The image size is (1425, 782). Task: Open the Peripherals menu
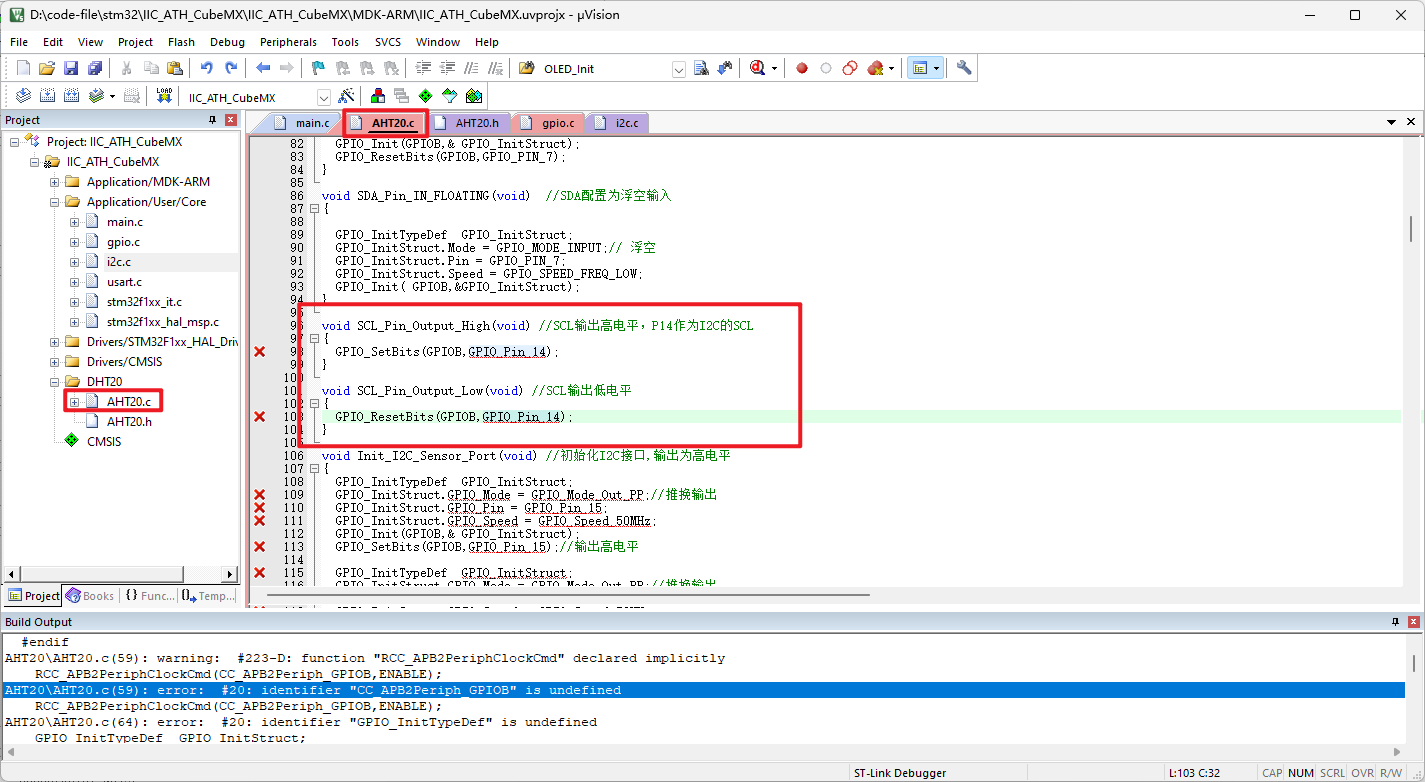click(x=288, y=42)
